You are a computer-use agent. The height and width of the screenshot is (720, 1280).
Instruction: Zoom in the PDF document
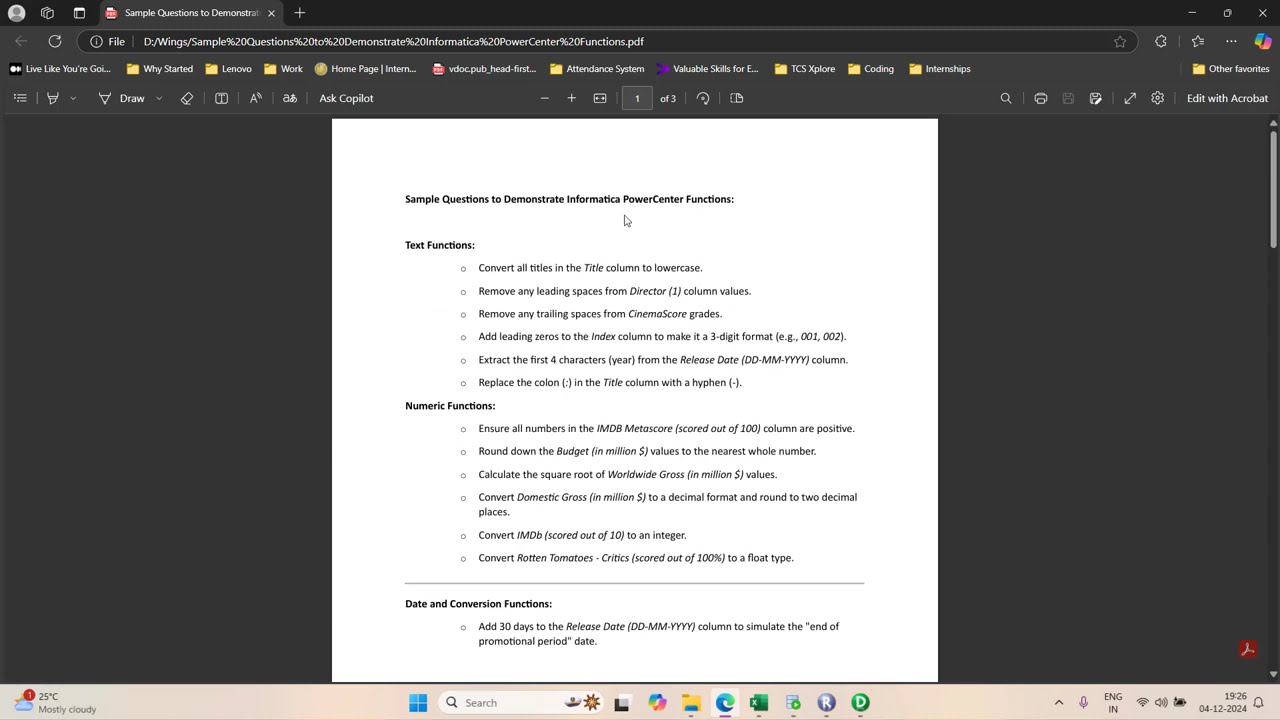pyautogui.click(x=572, y=98)
